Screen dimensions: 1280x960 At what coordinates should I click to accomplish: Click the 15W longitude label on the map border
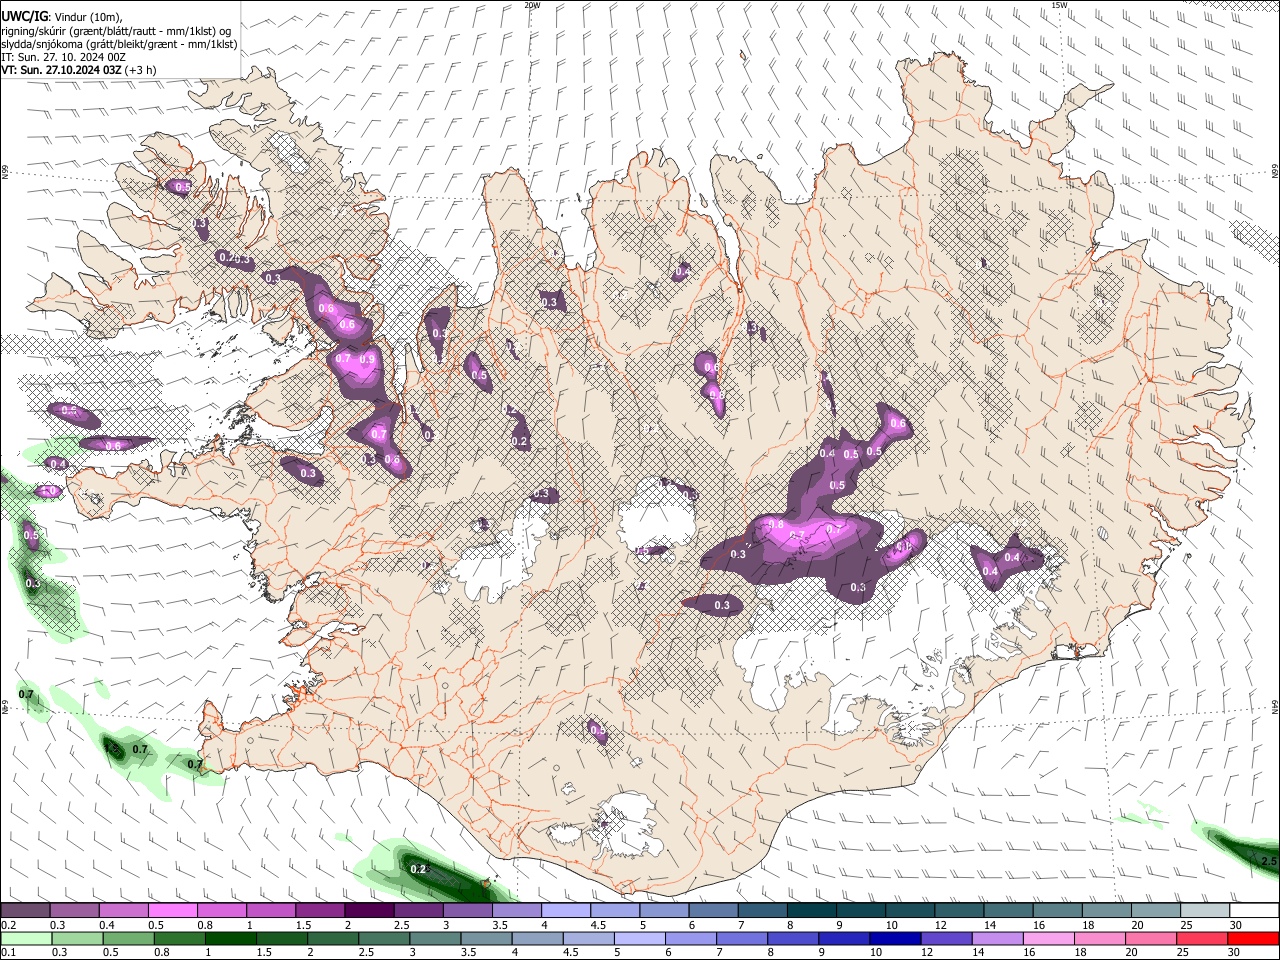(x=1059, y=5)
